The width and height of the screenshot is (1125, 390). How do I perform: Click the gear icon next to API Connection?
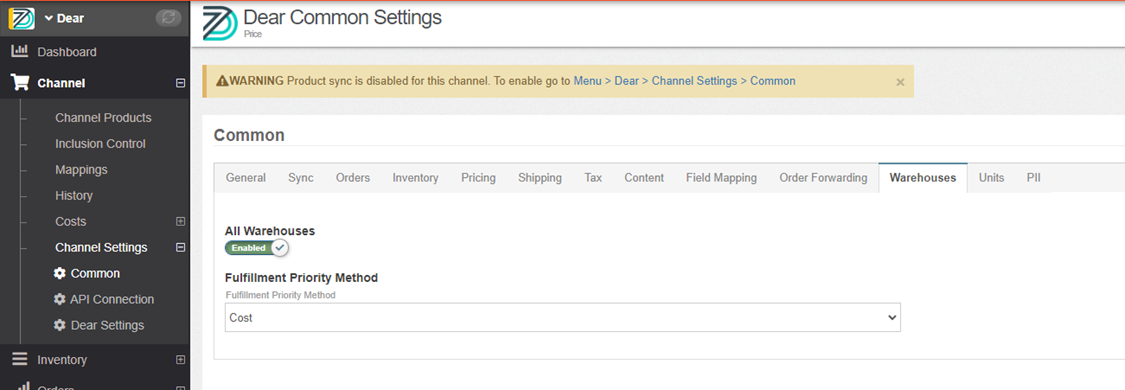pyautogui.click(x=60, y=300)
